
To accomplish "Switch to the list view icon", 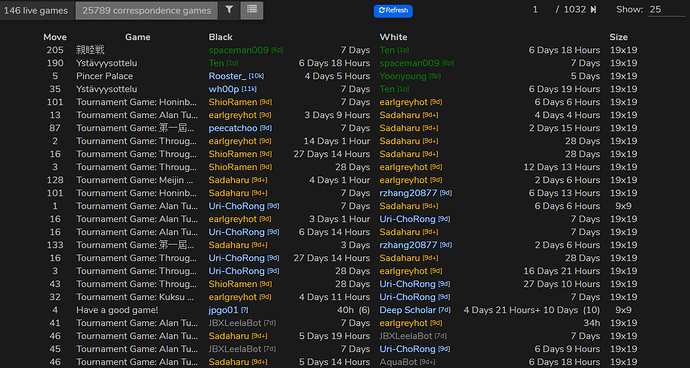I will tap(252, 10).
